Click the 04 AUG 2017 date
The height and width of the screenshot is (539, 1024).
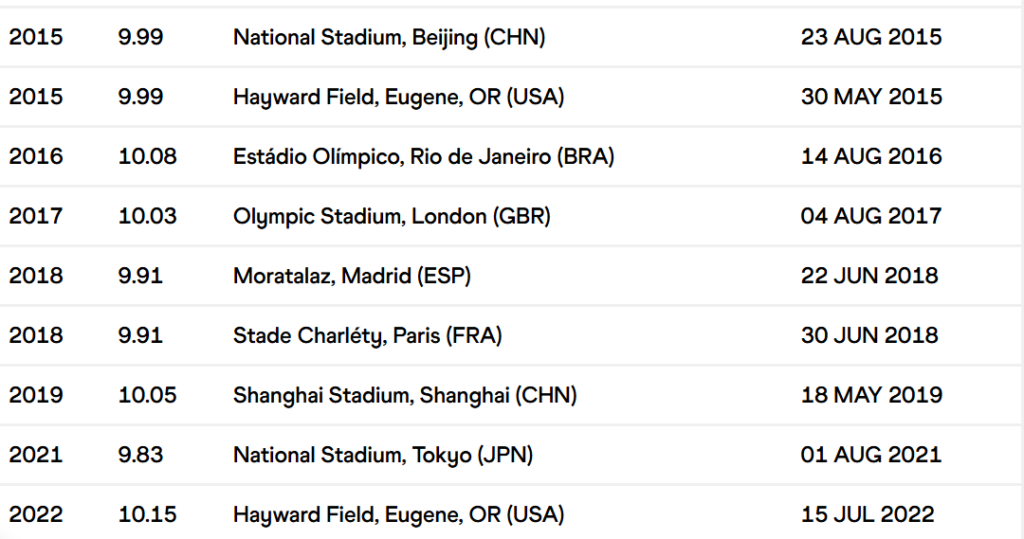point(871,216)
